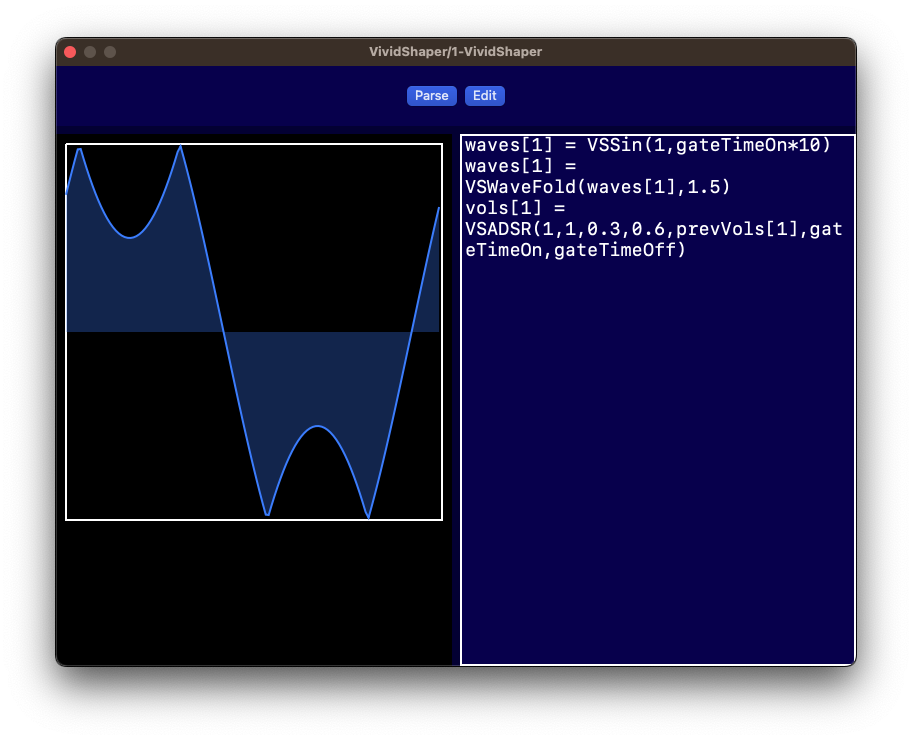Click the window title VividShaper/1-VividShaper

pyautogui.click(x=455, y=52)
